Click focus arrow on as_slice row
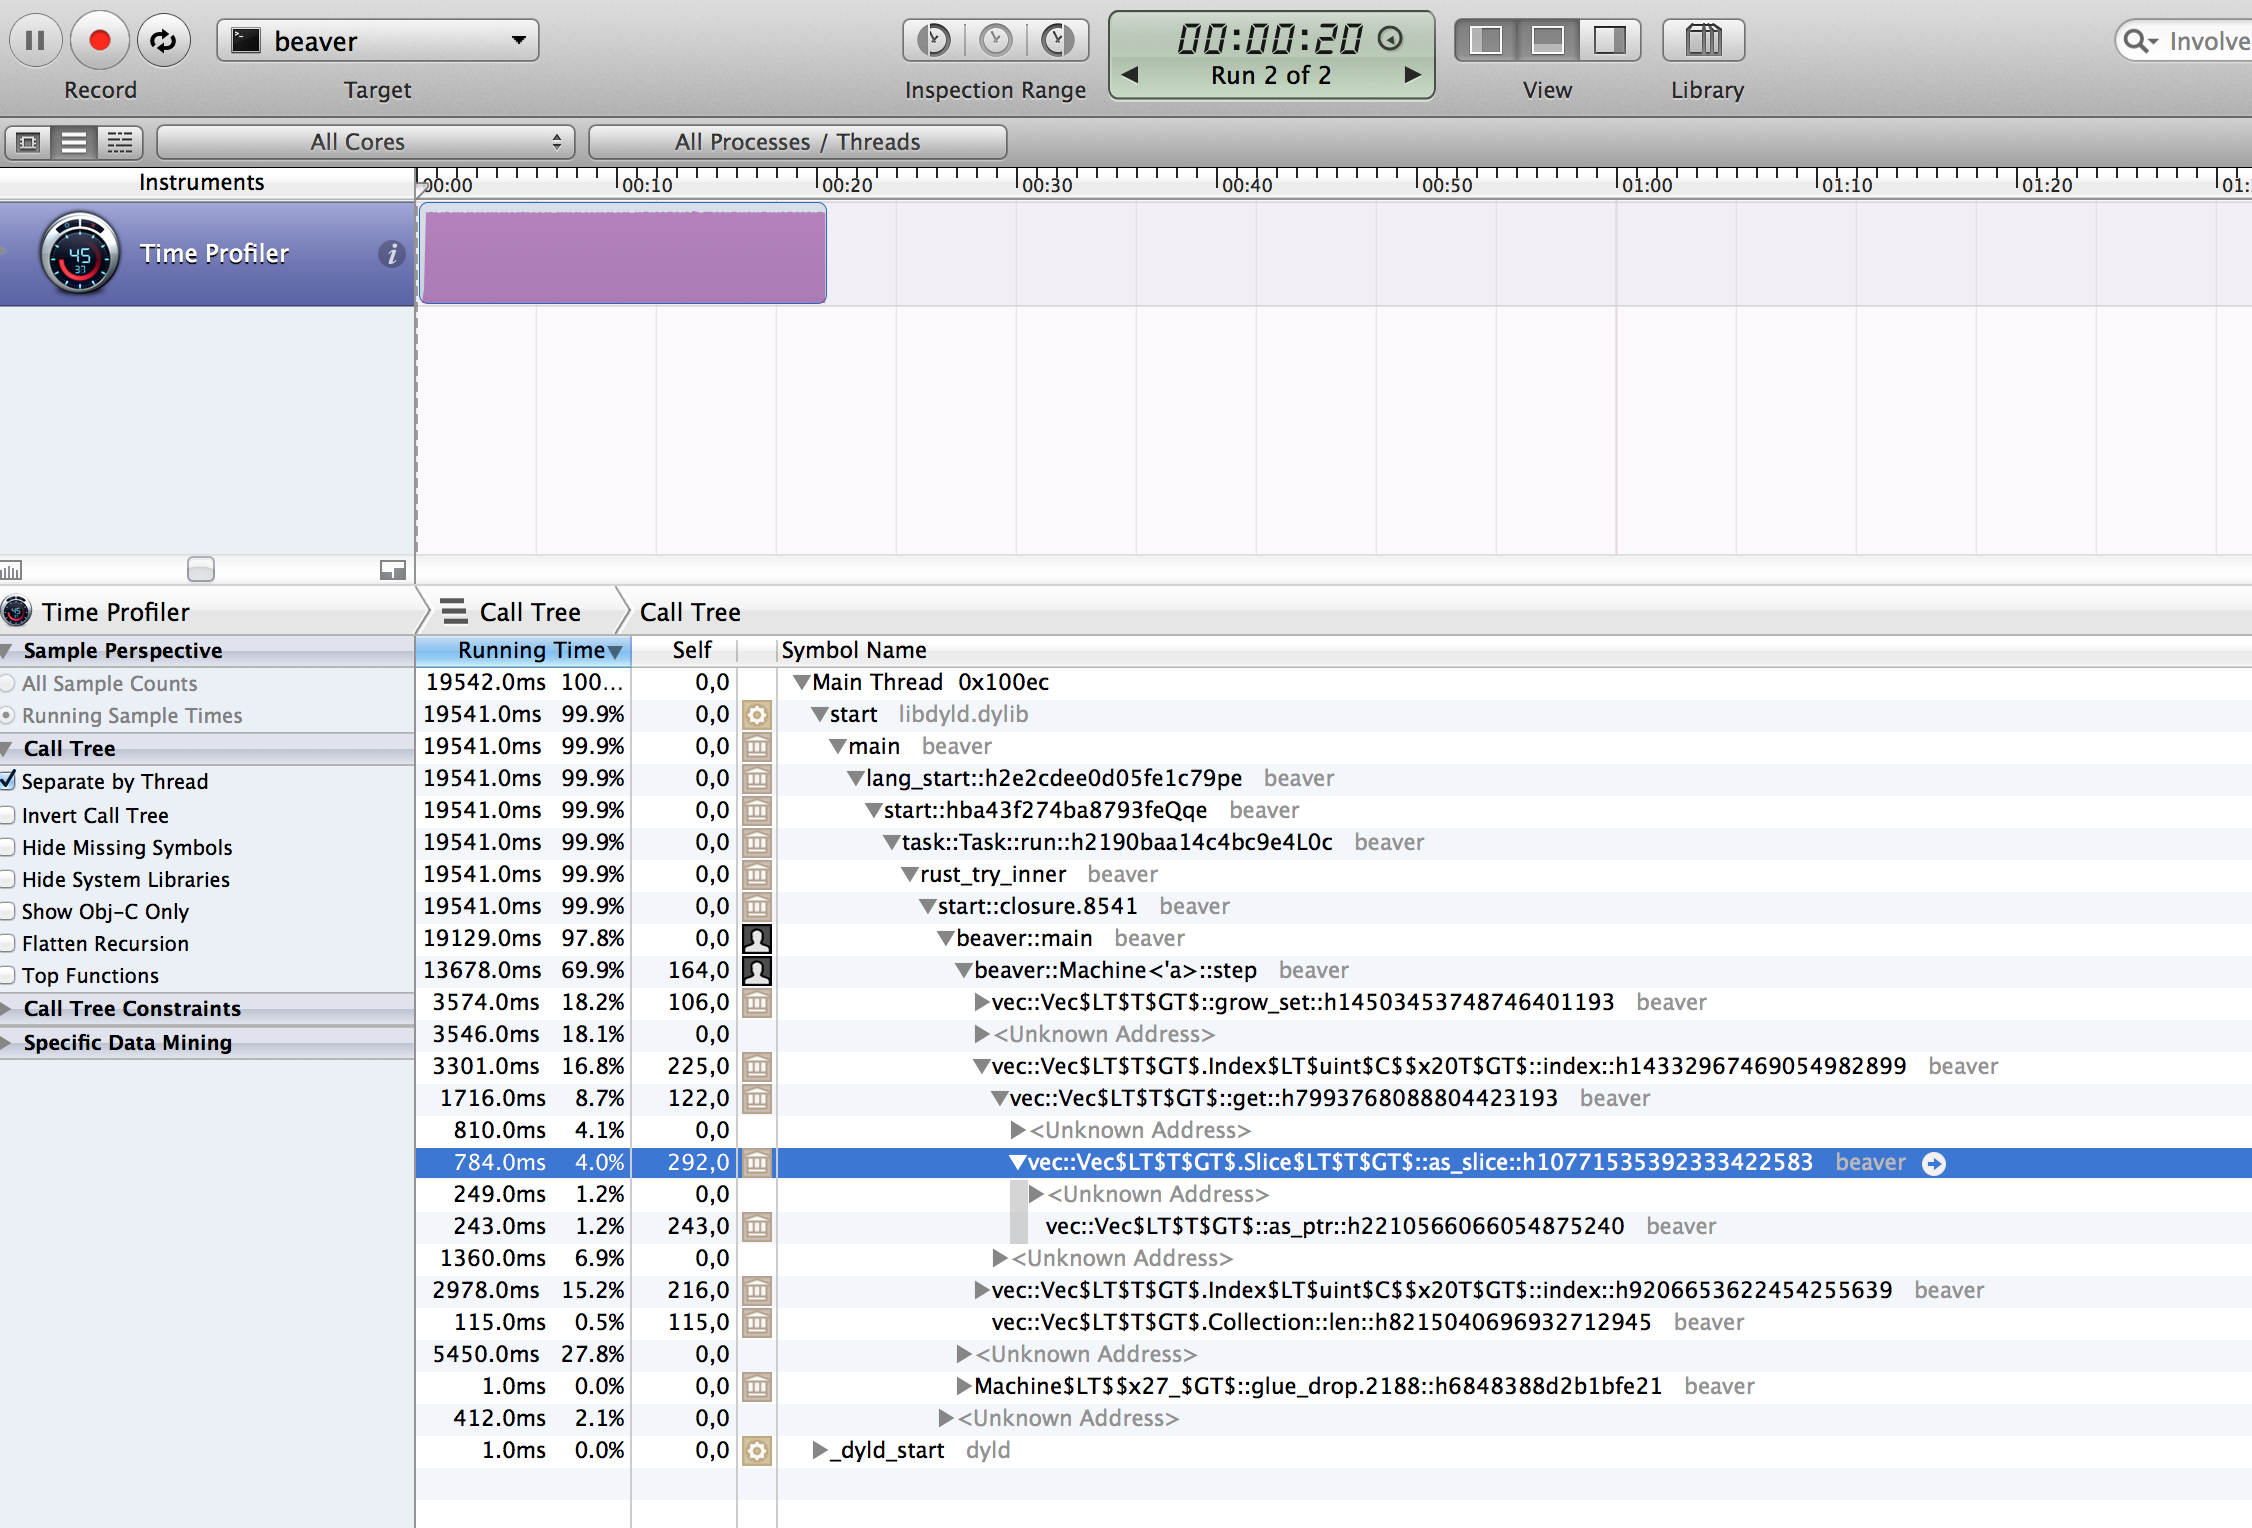Screen dimensions: 2252x1528 1934,1163
